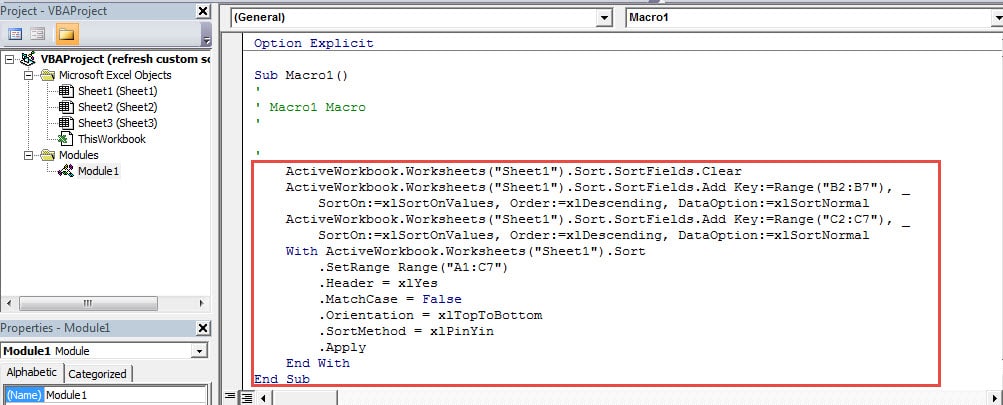Close the Properties - Module1 panel
This screenshot has width=1003, height=405.
(202, 329)
